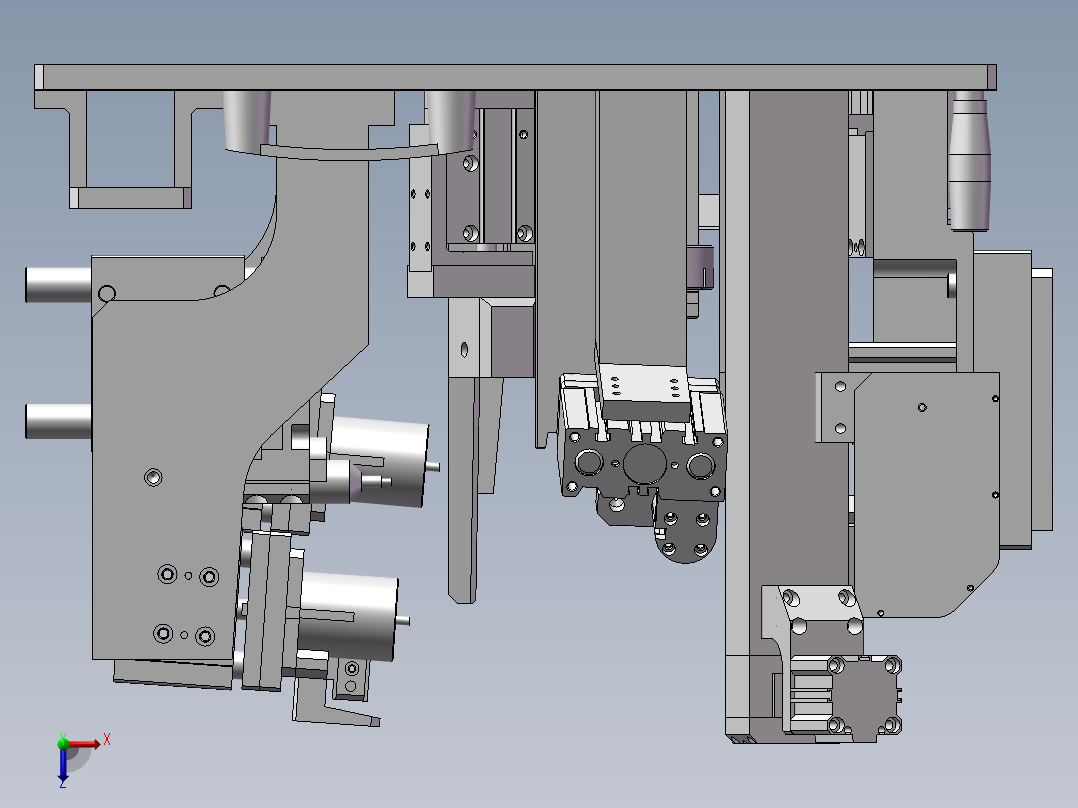
Task: Select the knurled cylindrical handle at top right
Action: [x=969, y=162]
